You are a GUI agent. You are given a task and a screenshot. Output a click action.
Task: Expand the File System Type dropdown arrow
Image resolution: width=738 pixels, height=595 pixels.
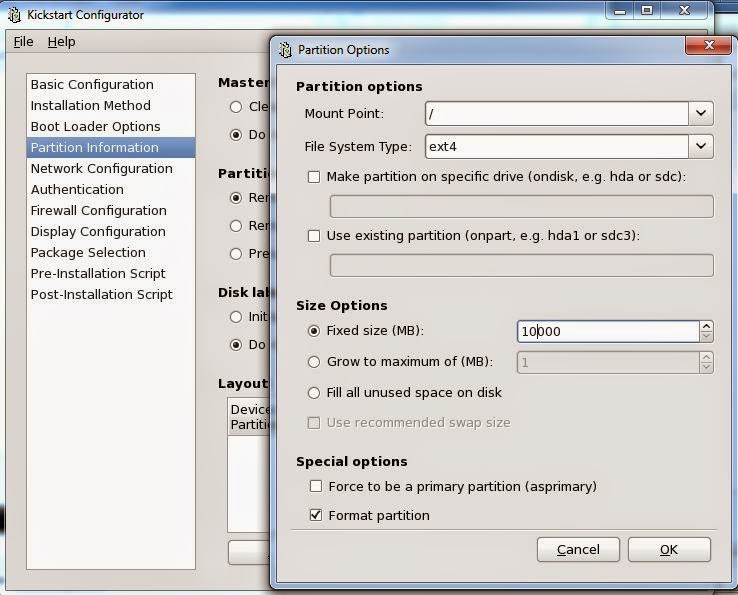coord(701,146)
